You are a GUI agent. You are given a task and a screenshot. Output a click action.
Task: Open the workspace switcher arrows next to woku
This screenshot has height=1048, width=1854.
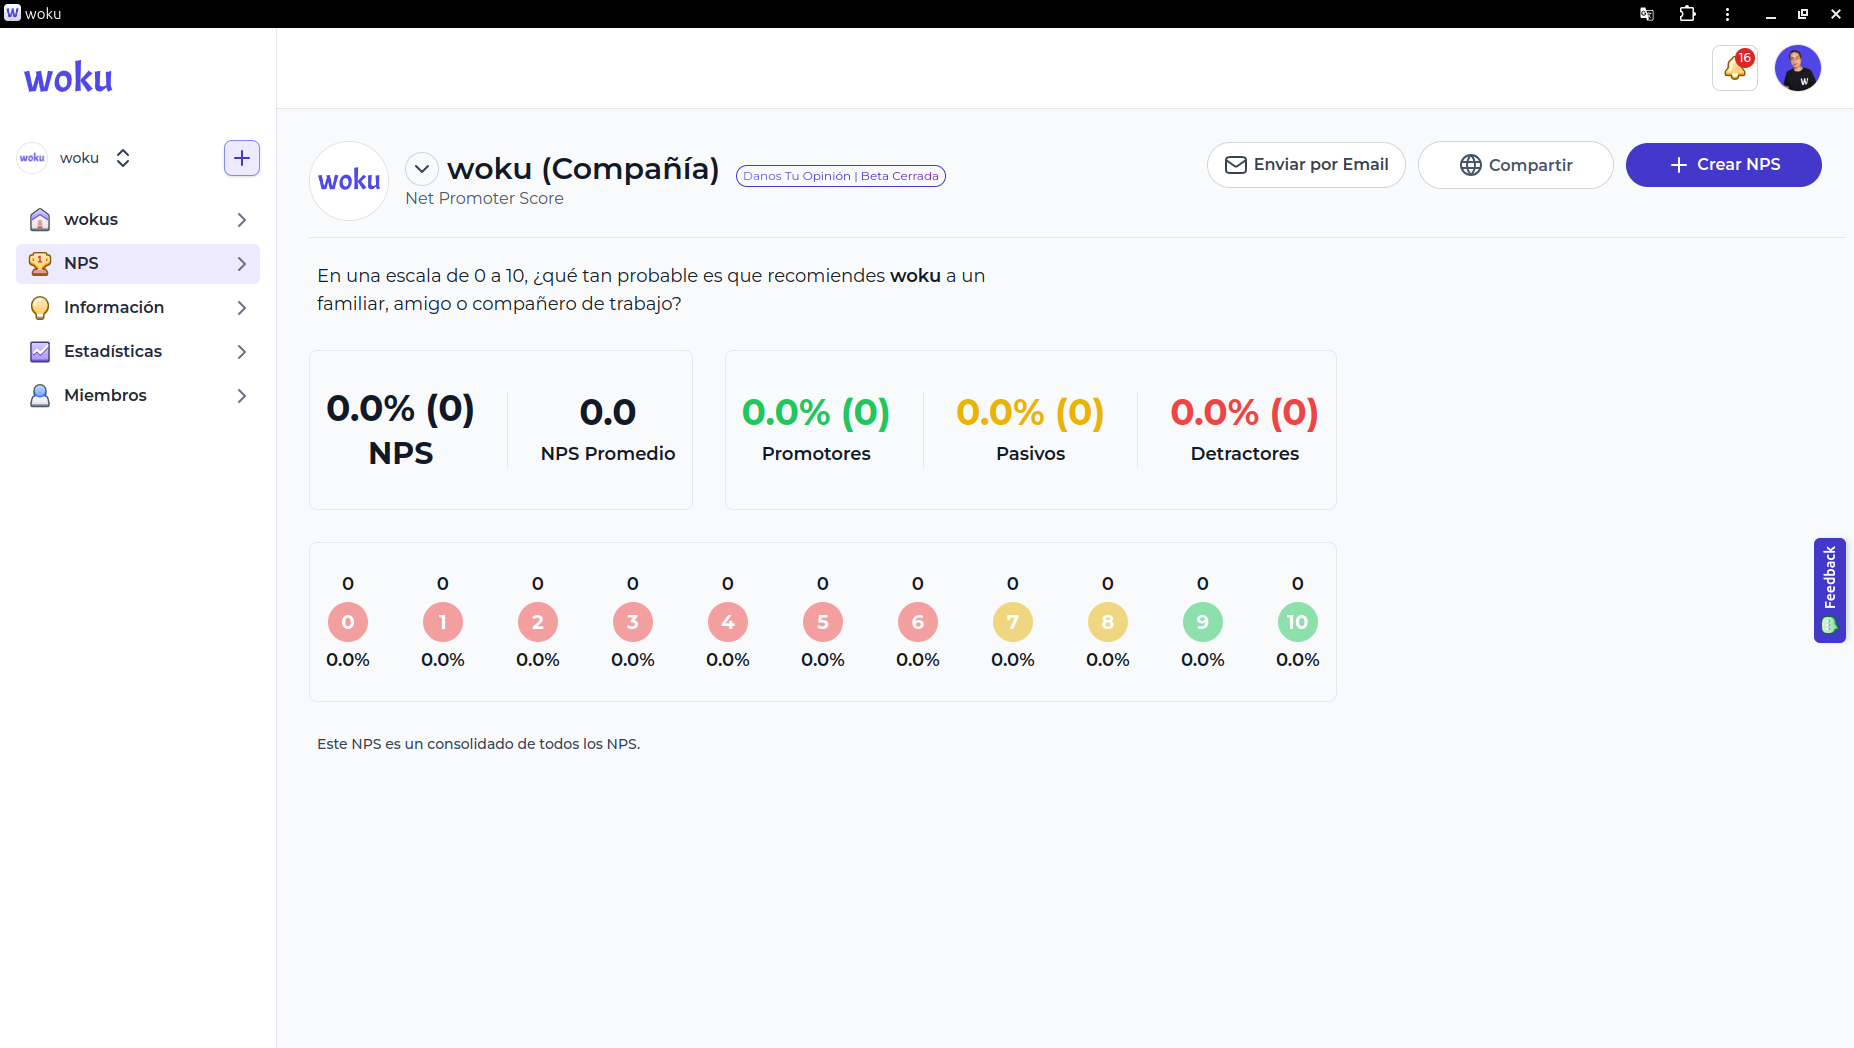tap(122, 157)
